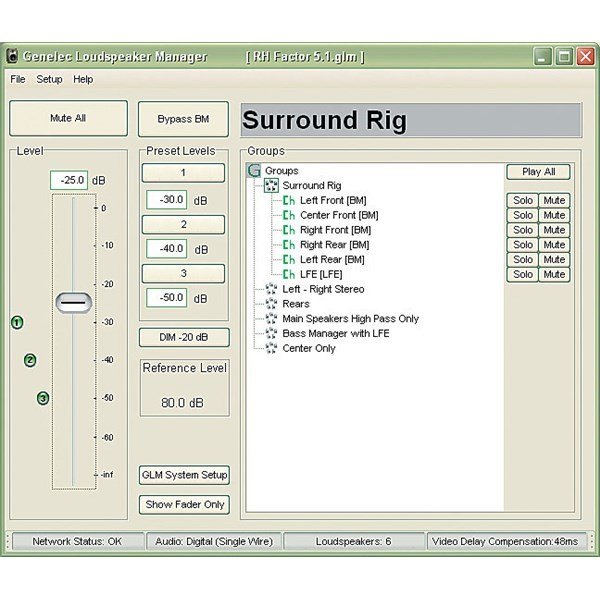The image size is (600, 600).
Task: Select Rears group
Action: coord(296,304)
